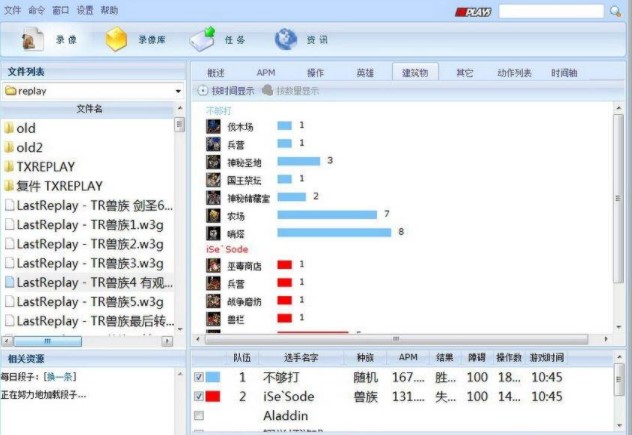Sort by the 文件名 column header
Image resolution: width=632 pixels, height=435 pixels.
coord(89,108)
